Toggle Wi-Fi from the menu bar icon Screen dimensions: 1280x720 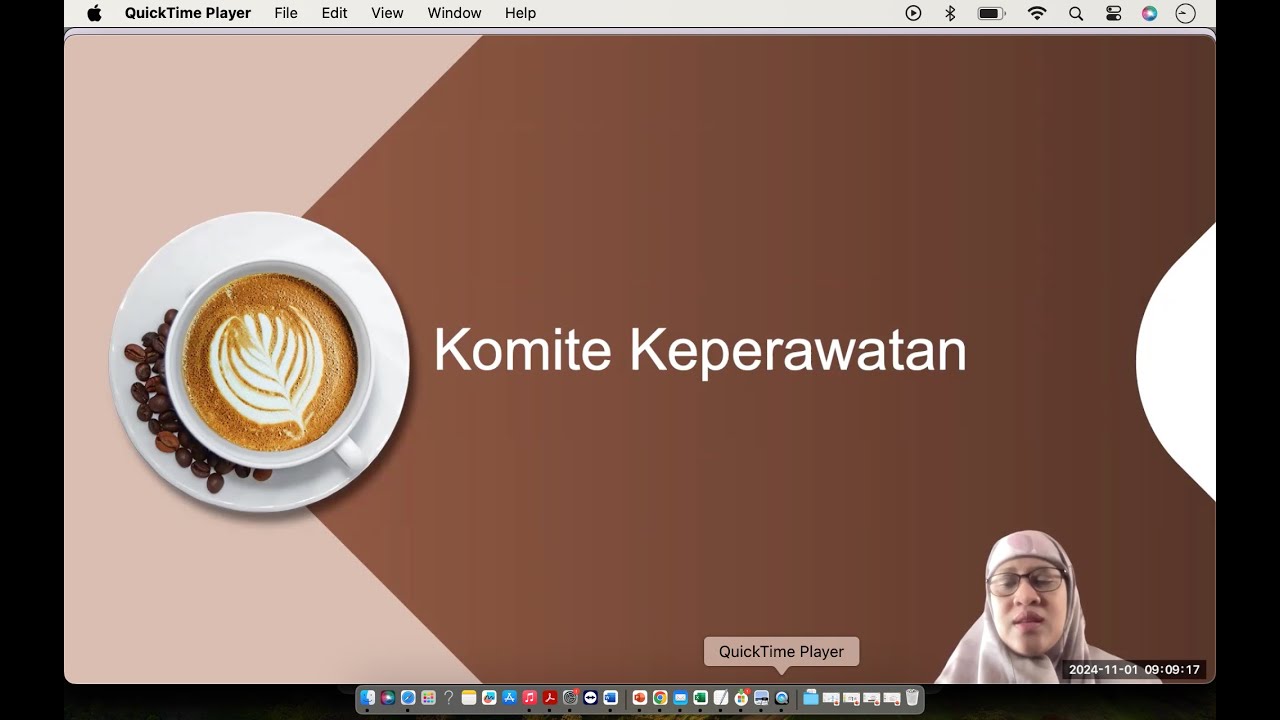coord(1037,13)
